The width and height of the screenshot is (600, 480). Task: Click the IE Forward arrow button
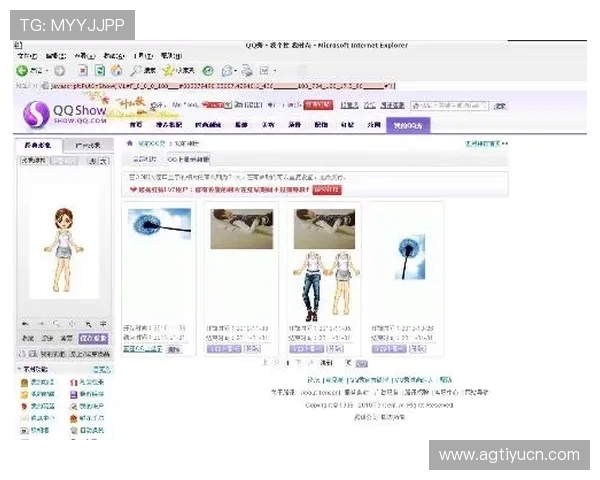(59, 71)
